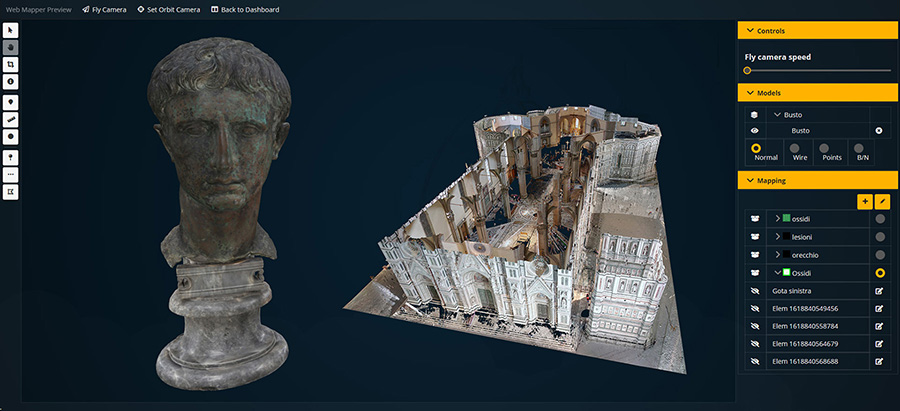Screen dimensions: 900x411
Task: Click the layer icon beside Ossidi group
Action: (755, 273)
